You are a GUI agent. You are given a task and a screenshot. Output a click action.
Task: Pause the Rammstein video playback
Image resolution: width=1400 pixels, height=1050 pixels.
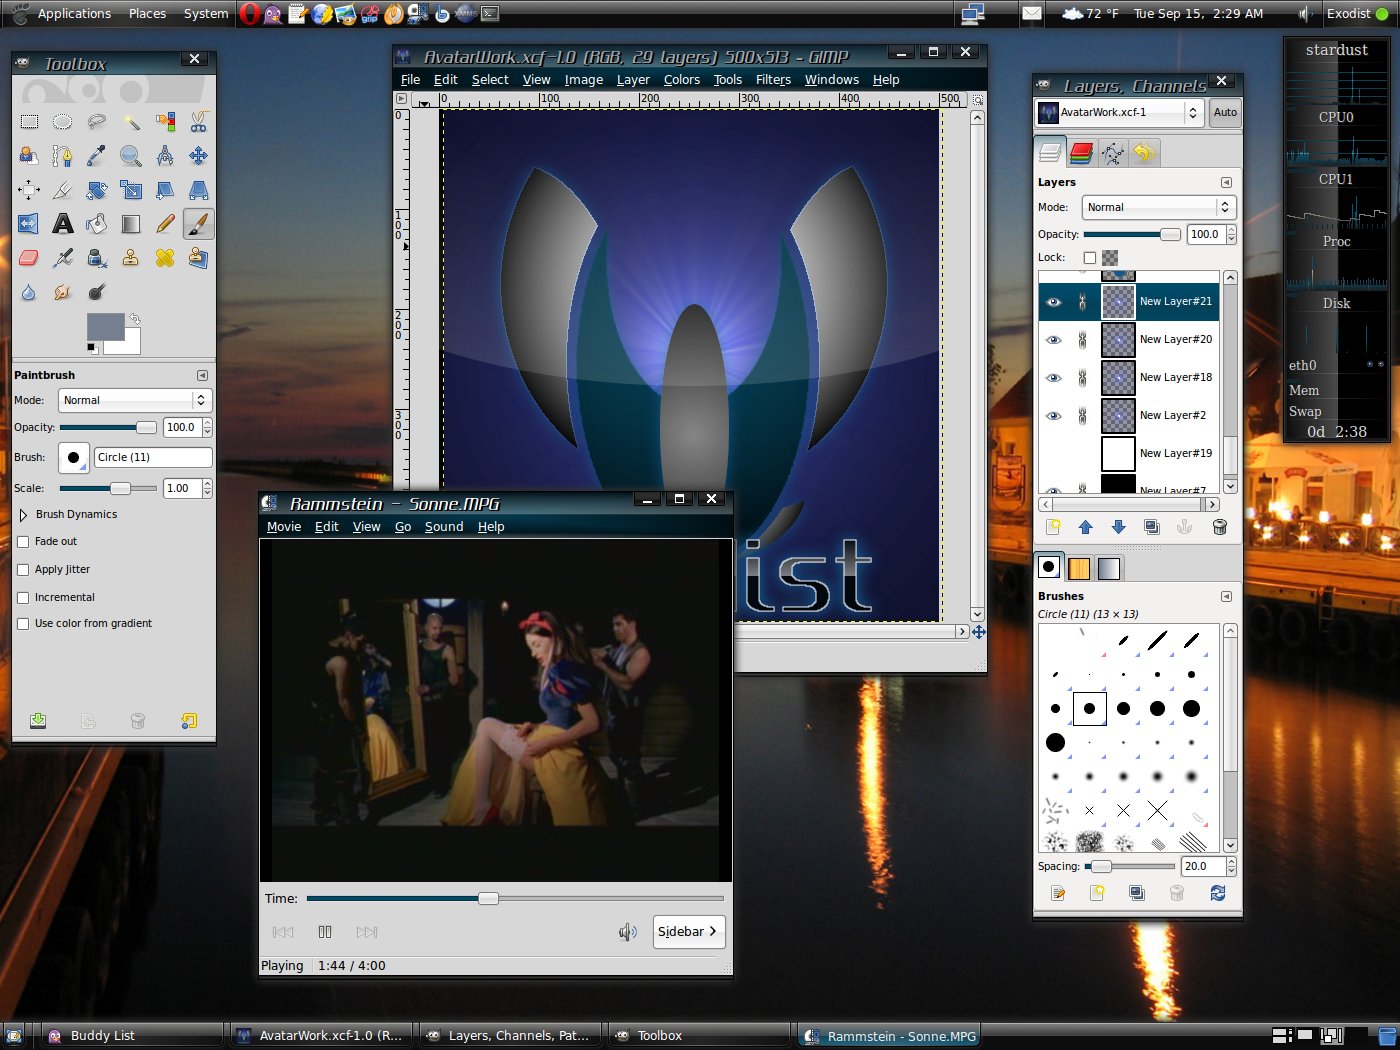pyautogui.click(x=325, y=932)
